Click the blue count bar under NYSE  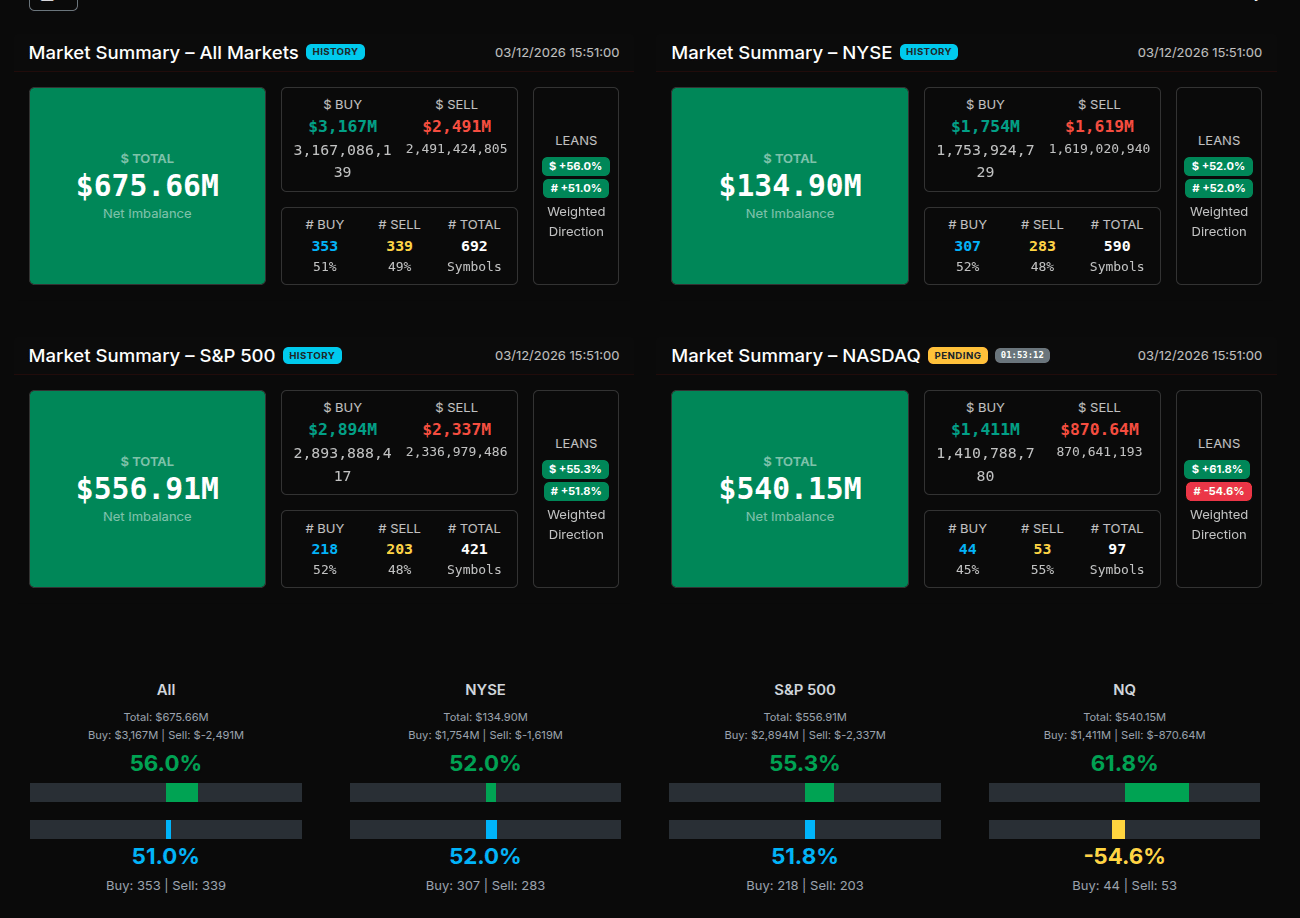[491, 829]
